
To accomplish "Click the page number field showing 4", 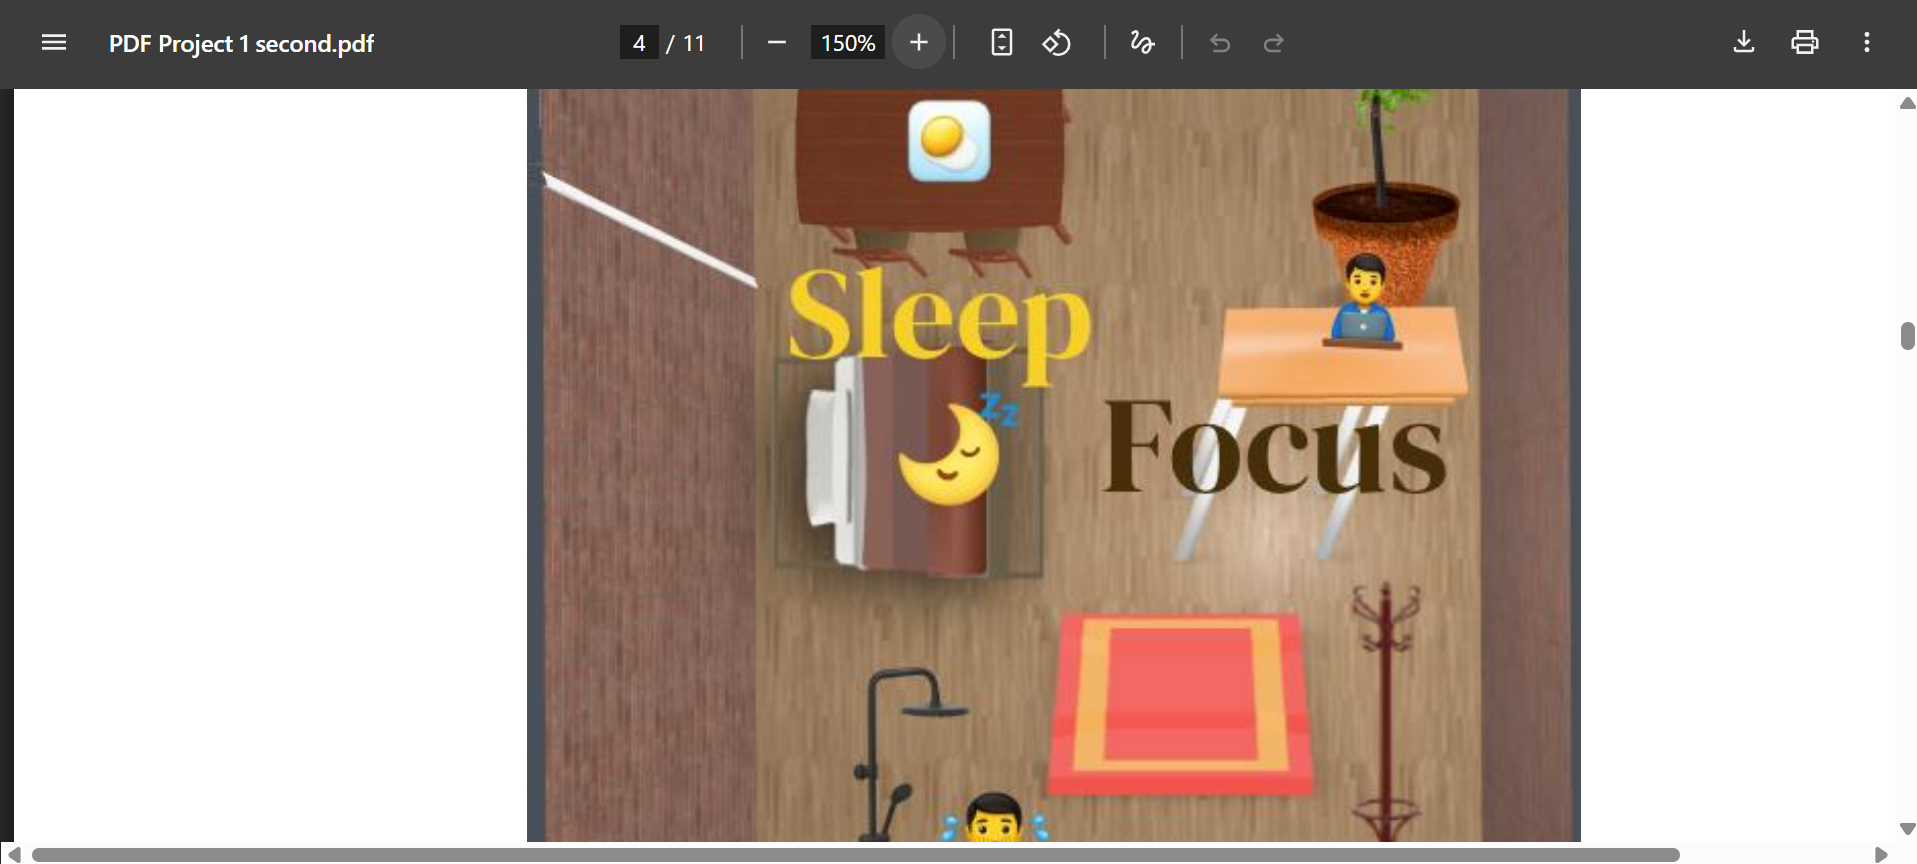I will (639, 43).
